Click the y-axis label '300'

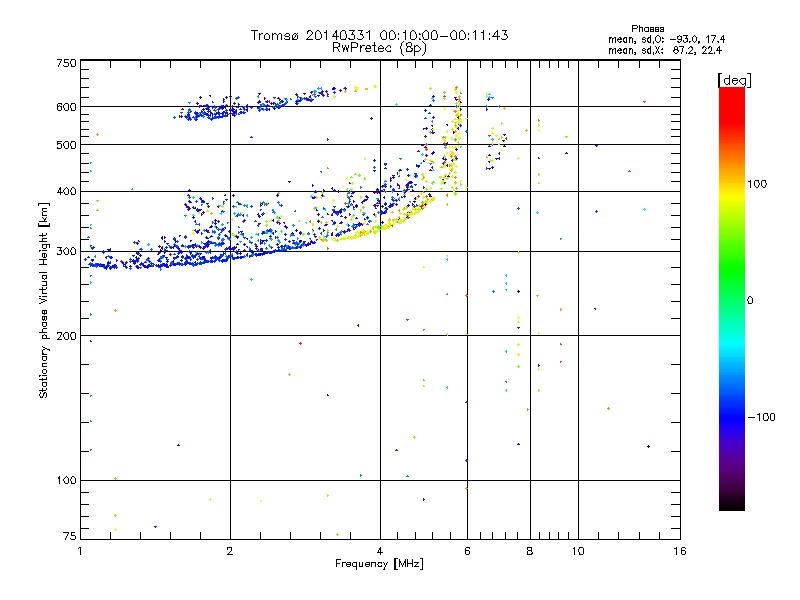click(66, 252)
